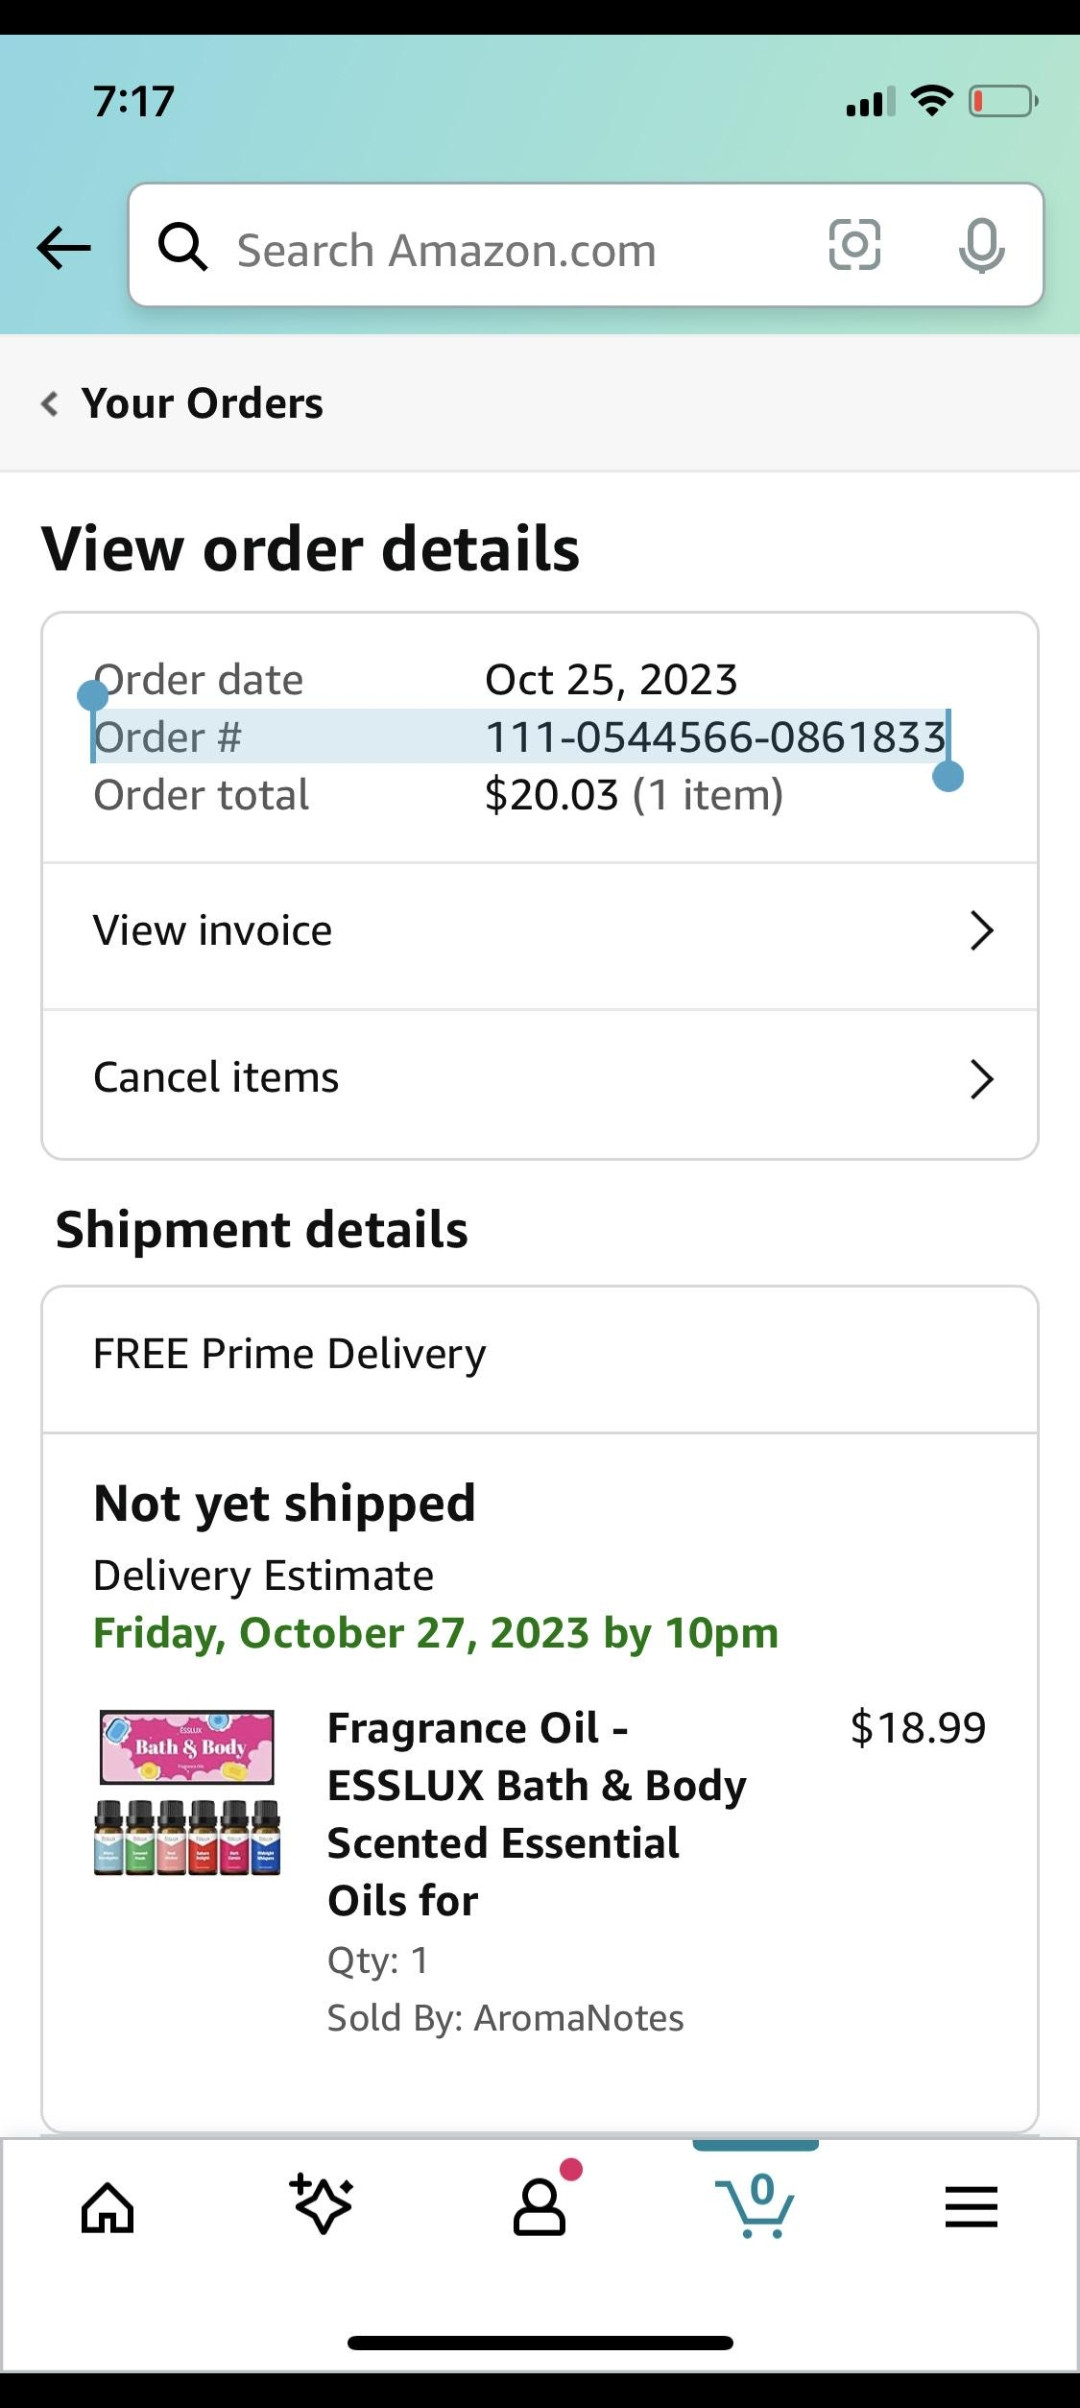Return to Your Orders with the chevron
Screen dimensions: 1080x2408
tap(49, 404)
